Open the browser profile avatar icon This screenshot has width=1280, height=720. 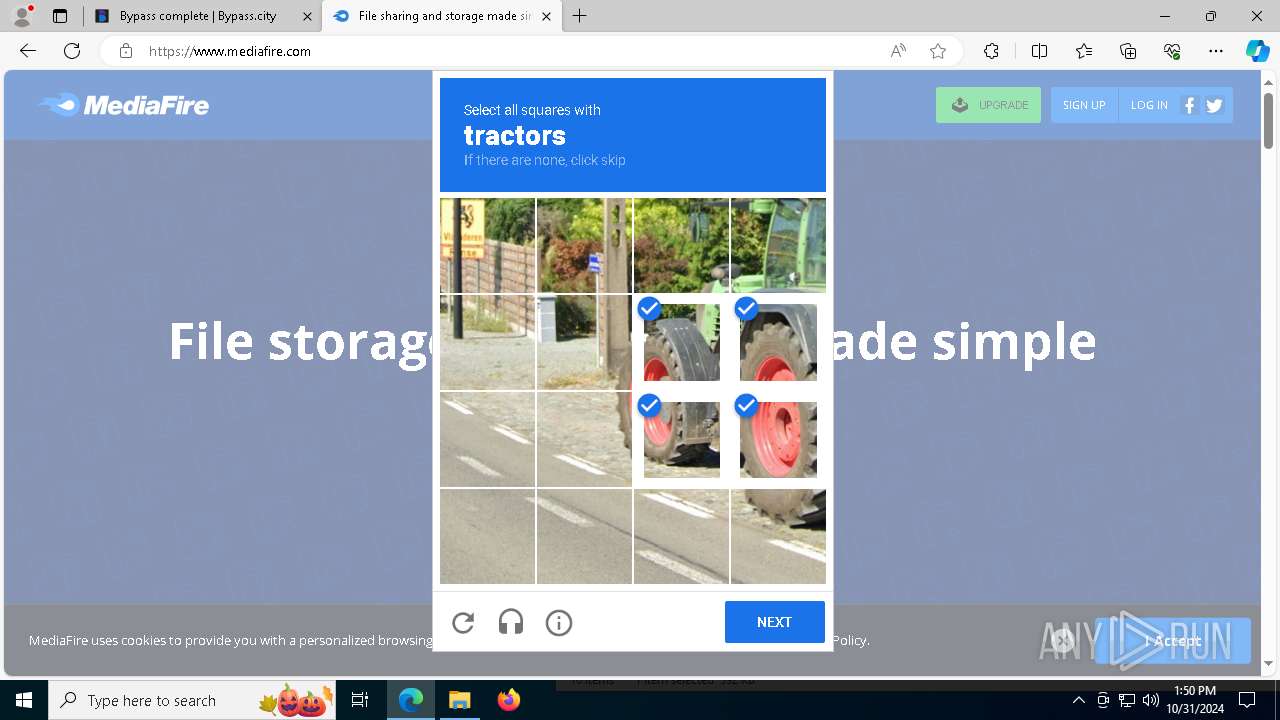click(22, 16)
